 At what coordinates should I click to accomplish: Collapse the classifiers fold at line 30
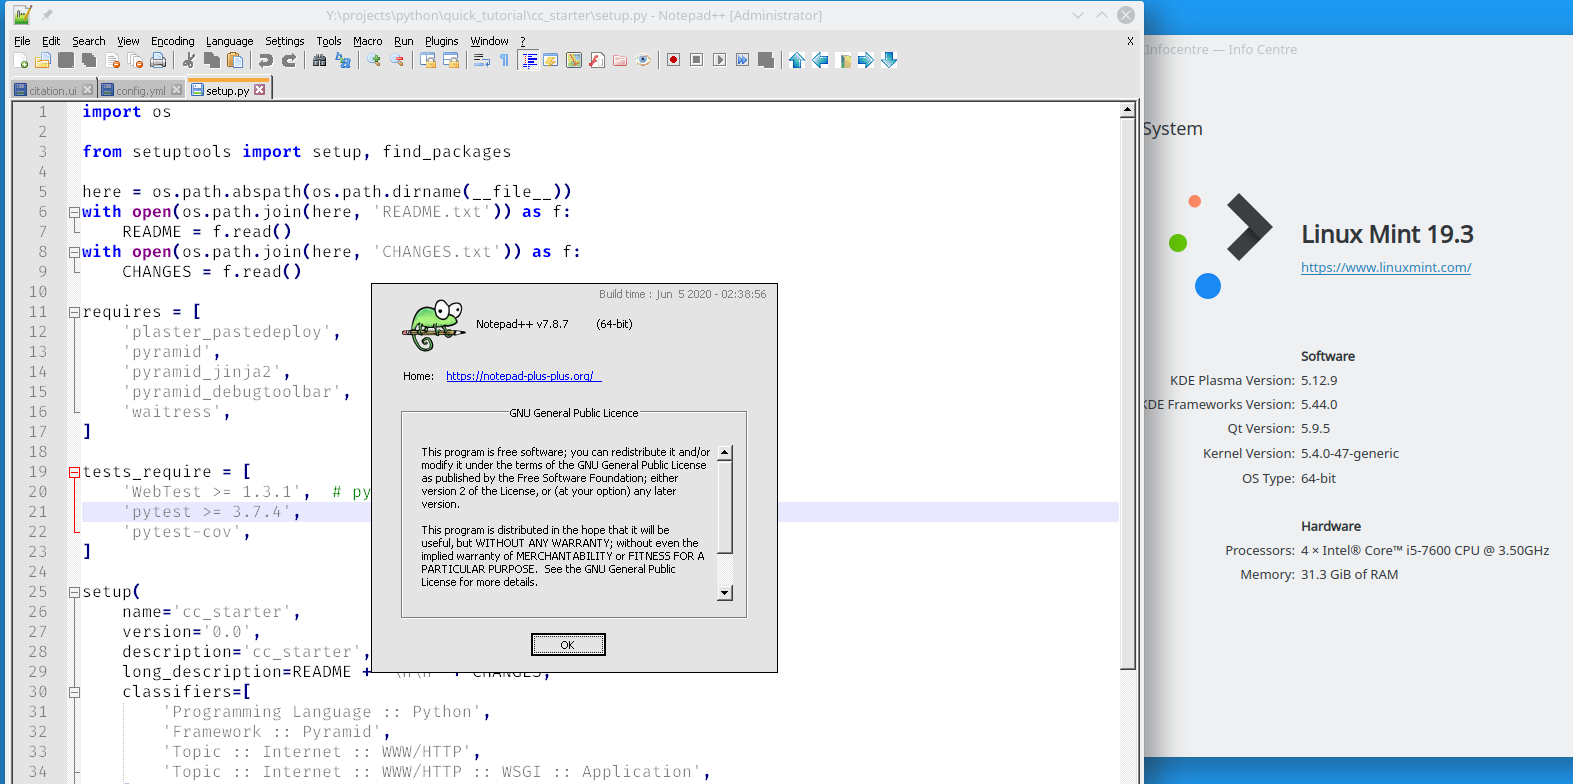point(74,692)
